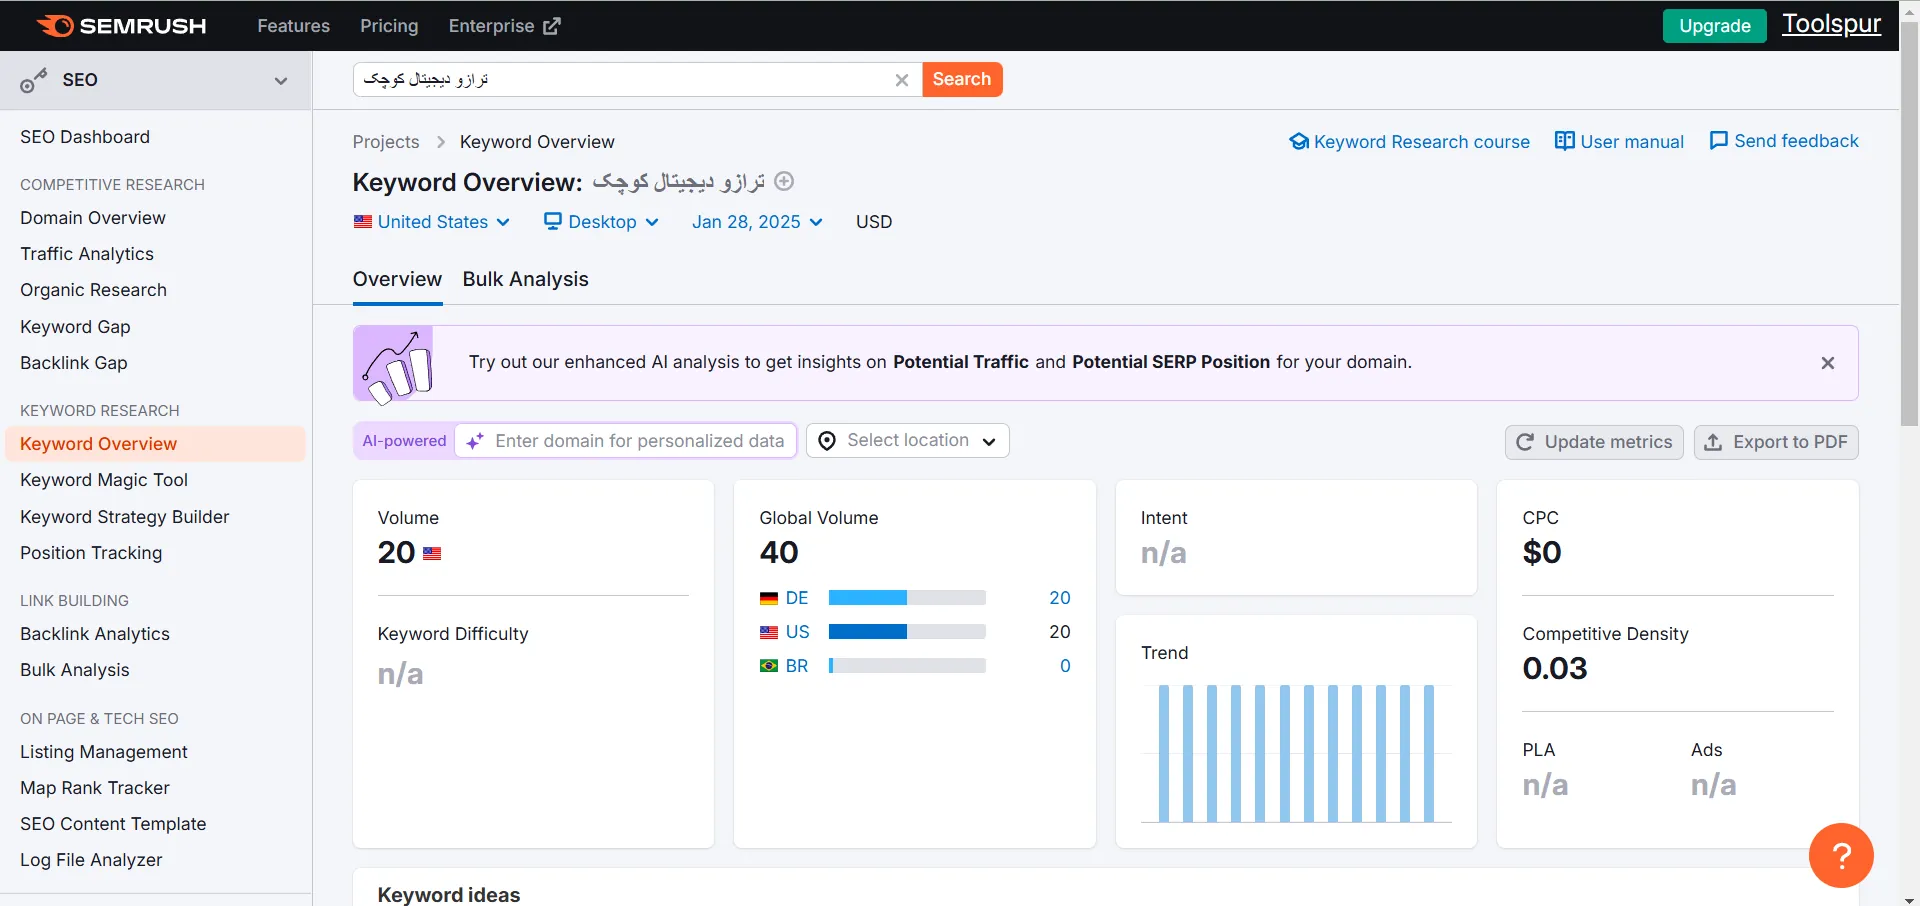Open Organic Research
This screenshot has height=906, width=1920.
[93, 290]
